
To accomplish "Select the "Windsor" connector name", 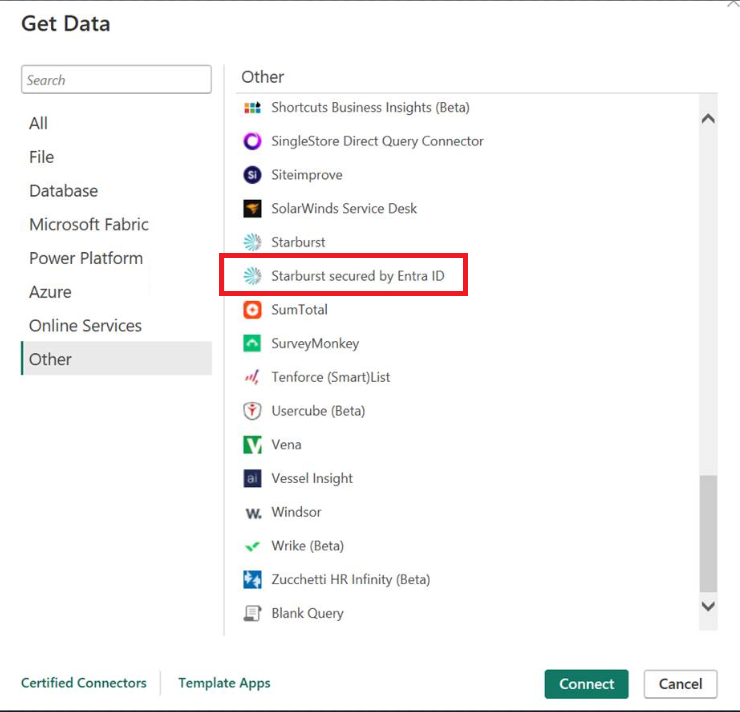I will (x=296, y=512).
